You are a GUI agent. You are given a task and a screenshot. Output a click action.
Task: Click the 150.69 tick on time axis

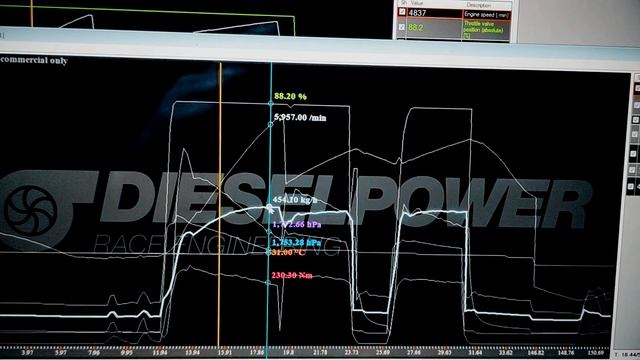click(596, 352)
